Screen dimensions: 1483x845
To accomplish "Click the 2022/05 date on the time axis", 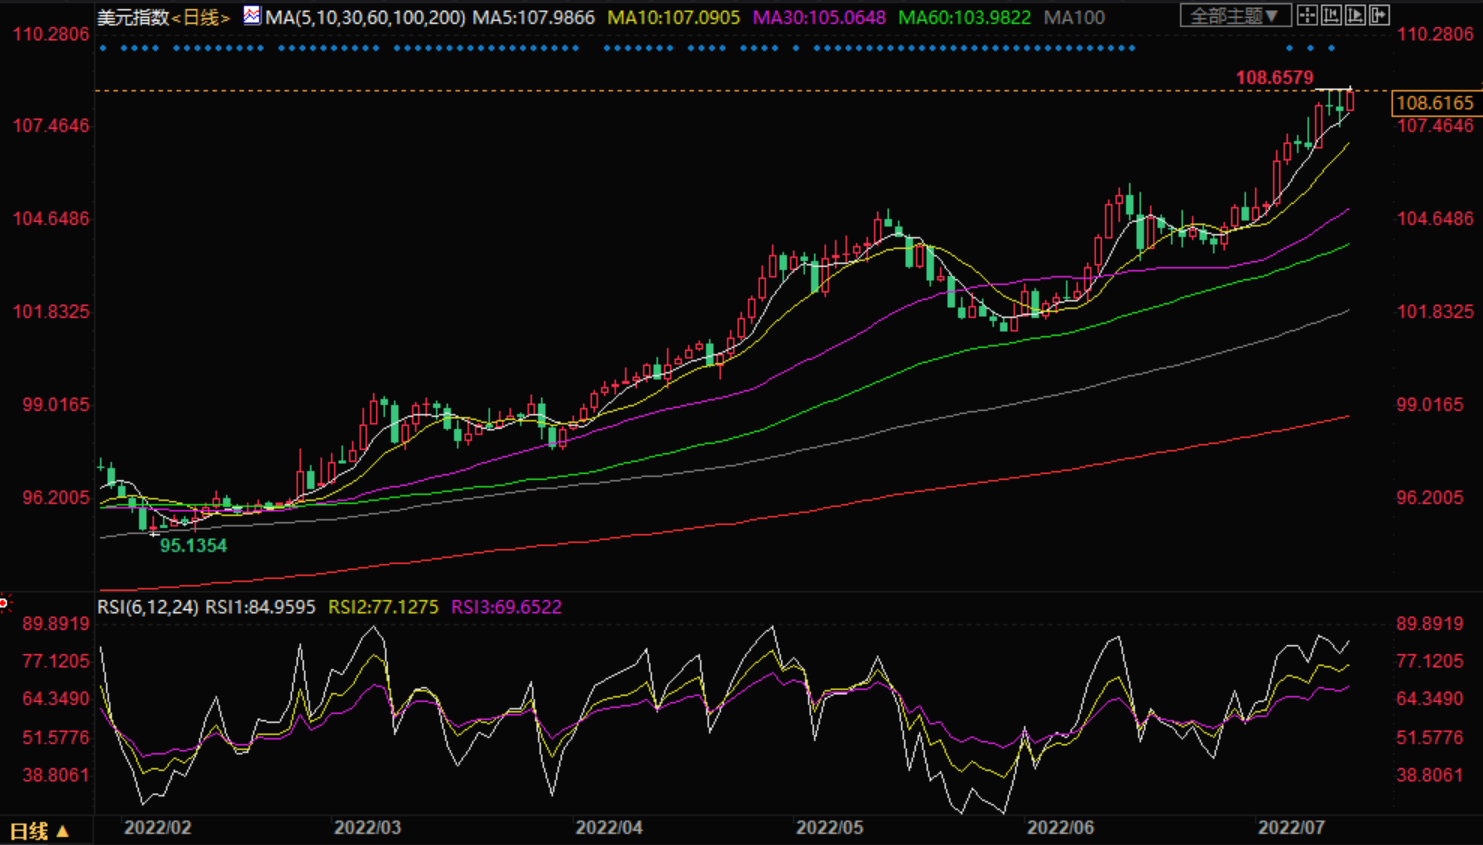I will click(829, 827).
